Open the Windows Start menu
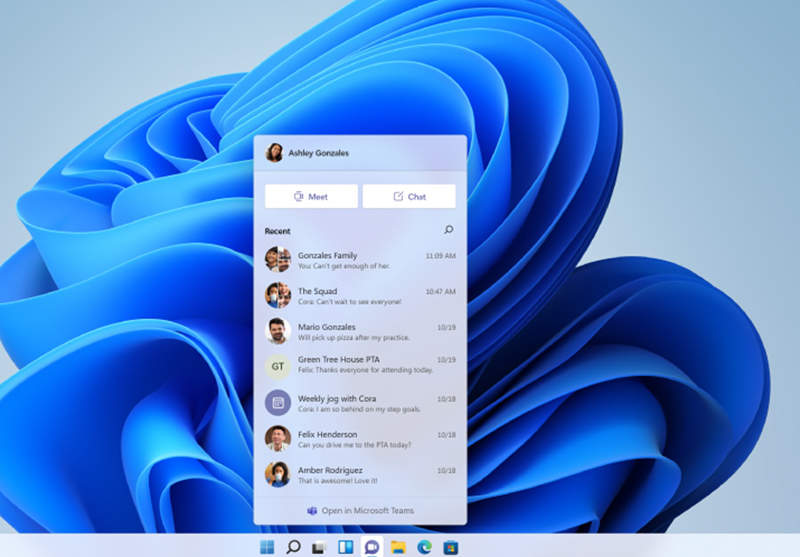Screen dimensions: 800x557 pos(267,546)
